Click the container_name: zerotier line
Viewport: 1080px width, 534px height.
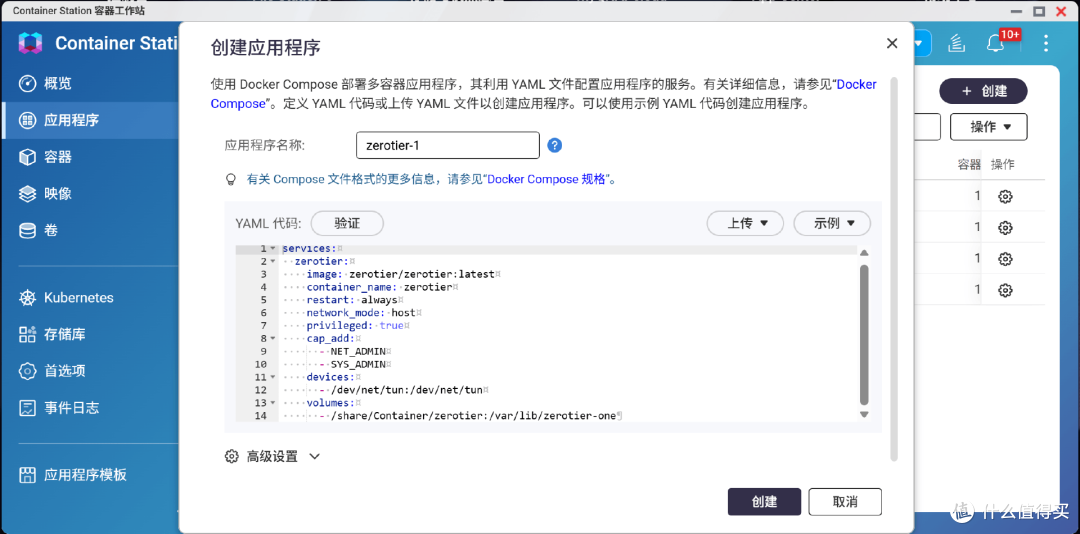click(382, 287)
